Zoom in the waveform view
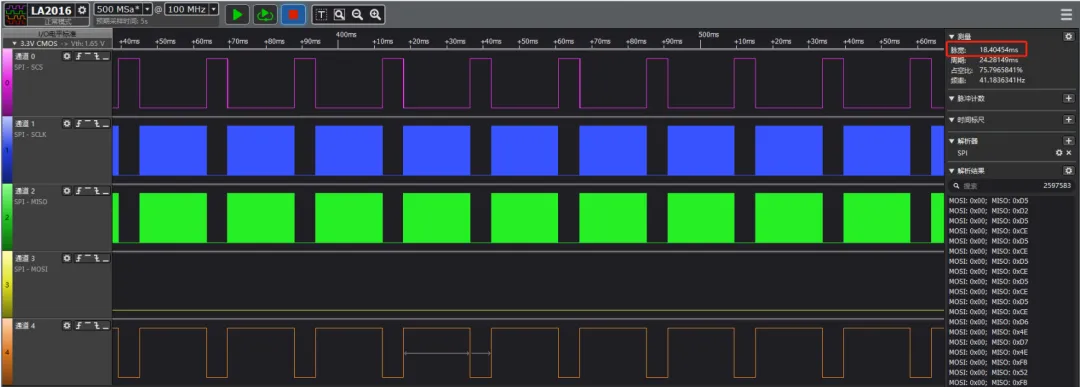Image resolution: width=1080 pixels, height=387 pixels. tap(375, 14)
